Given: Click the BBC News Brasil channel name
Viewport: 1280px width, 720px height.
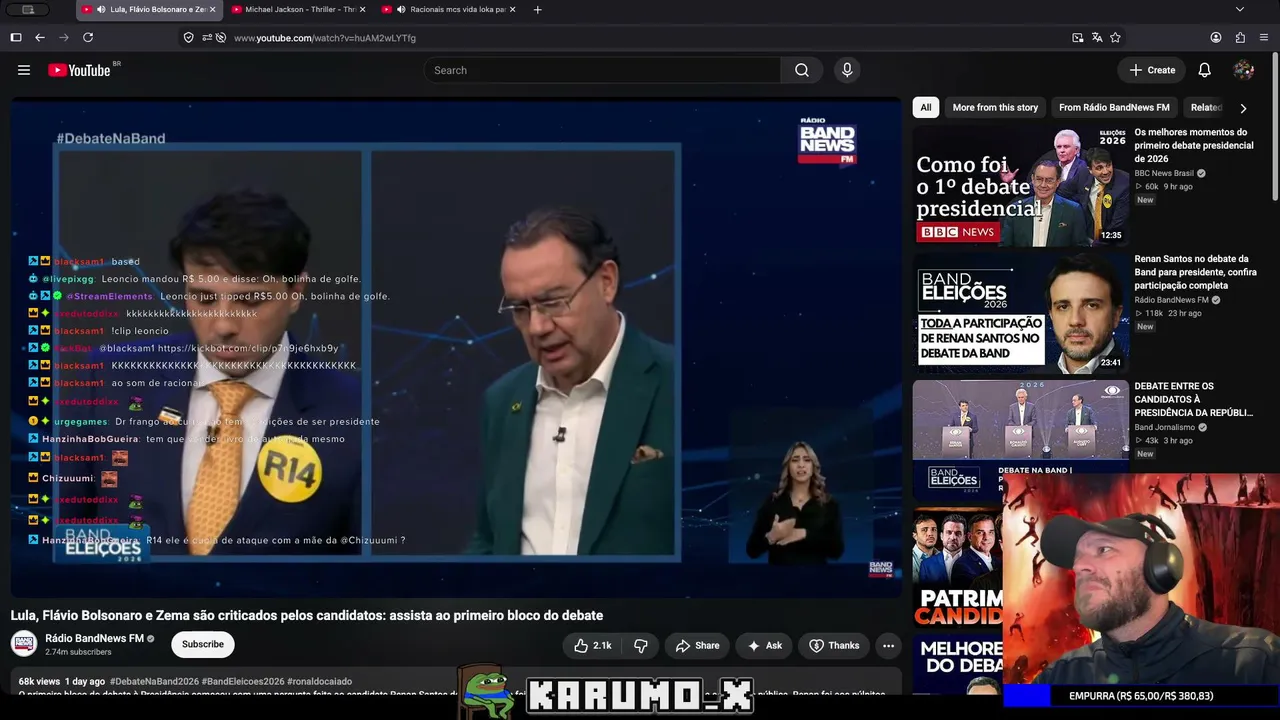Looking at the screenshot, I should [1164, 173].
